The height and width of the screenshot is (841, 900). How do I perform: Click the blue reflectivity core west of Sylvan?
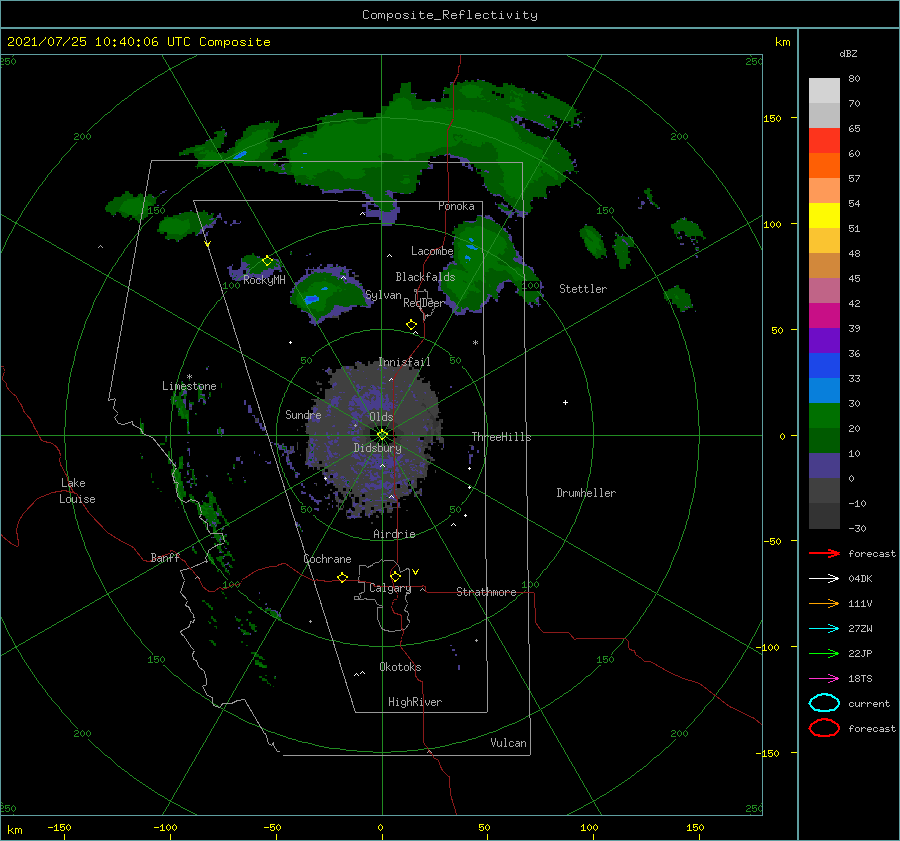click(x=312, y=299)
